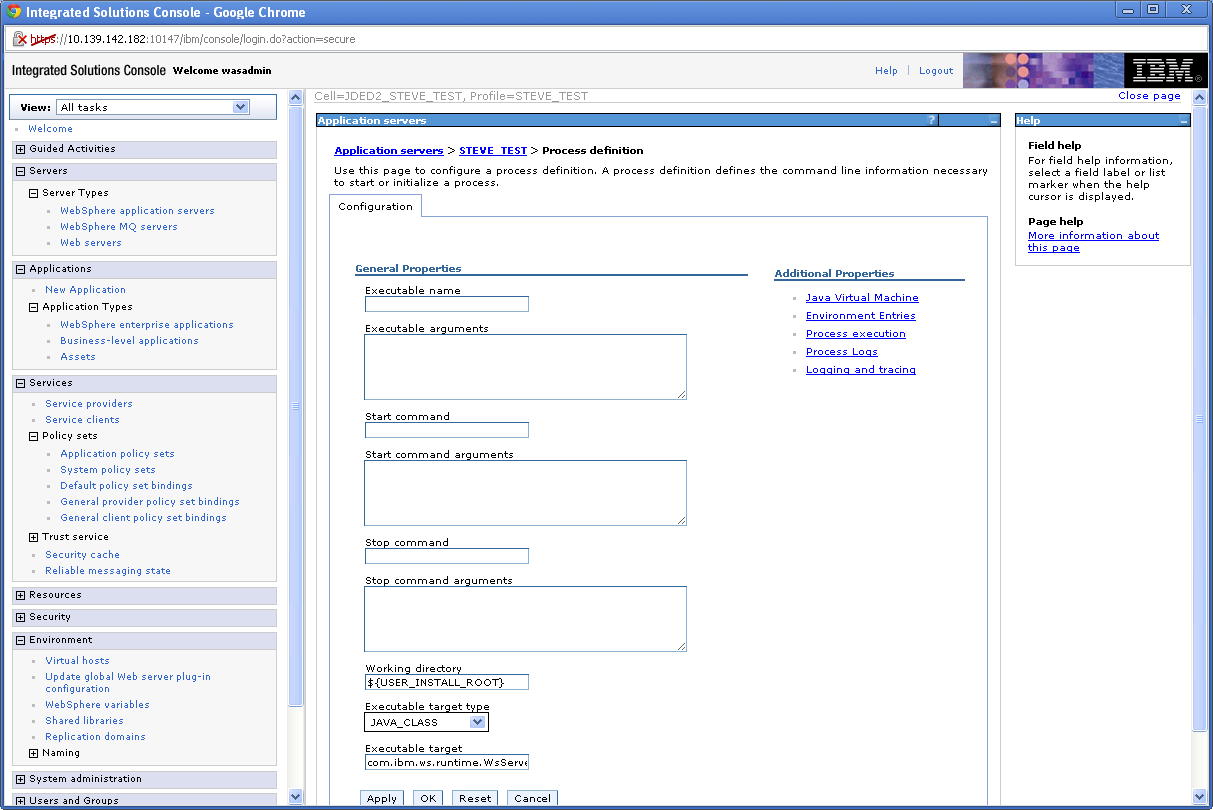Screen dimensions: 1213x810
Task: Click the Cancel button
Action: point(532,798)
